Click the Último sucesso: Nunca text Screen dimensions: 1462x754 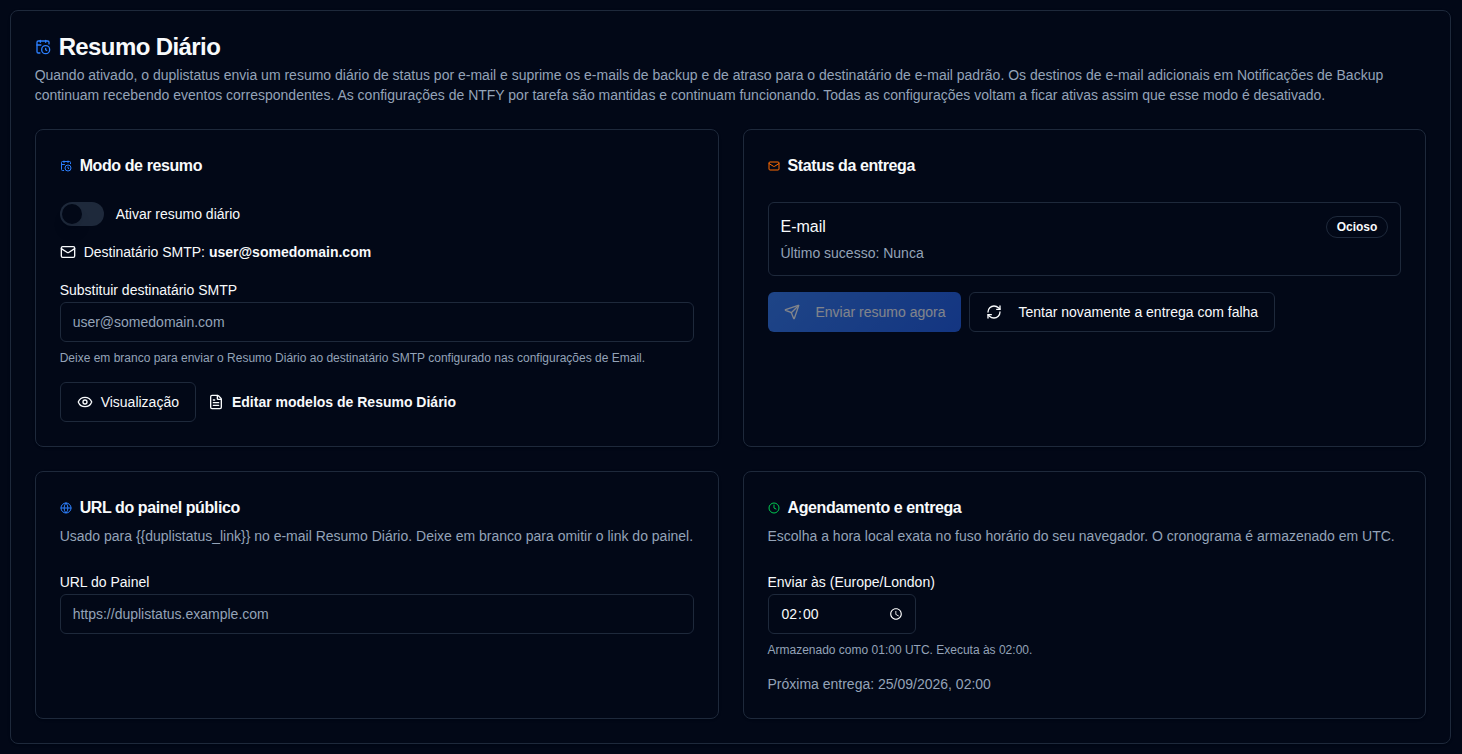(852, 253)
